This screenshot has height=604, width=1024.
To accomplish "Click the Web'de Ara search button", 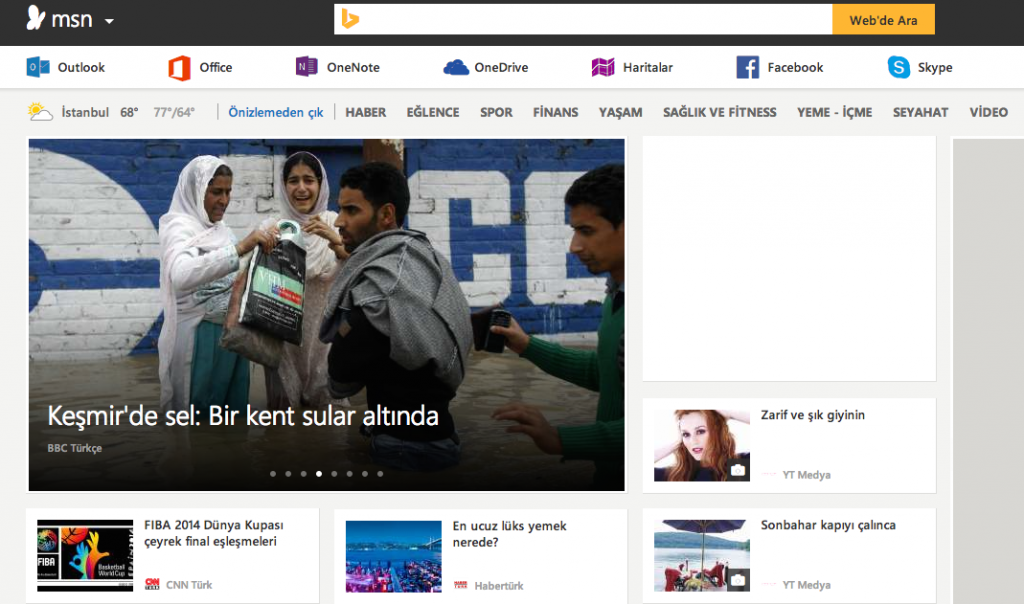I will (x=883, y=18).
